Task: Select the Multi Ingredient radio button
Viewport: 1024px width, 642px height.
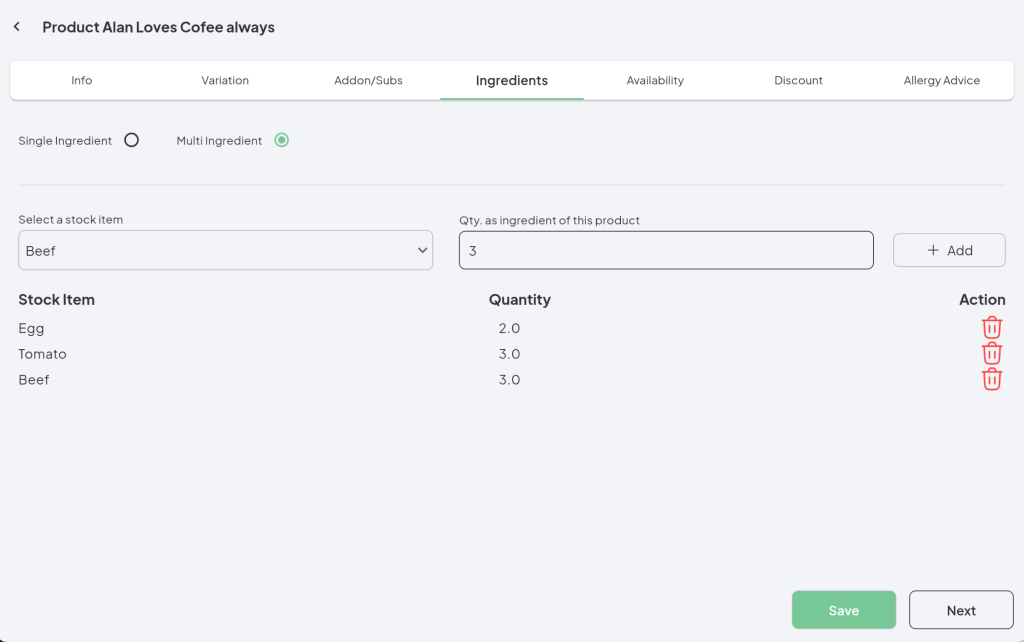Action: pyautogui.click(x=281, y=140)
